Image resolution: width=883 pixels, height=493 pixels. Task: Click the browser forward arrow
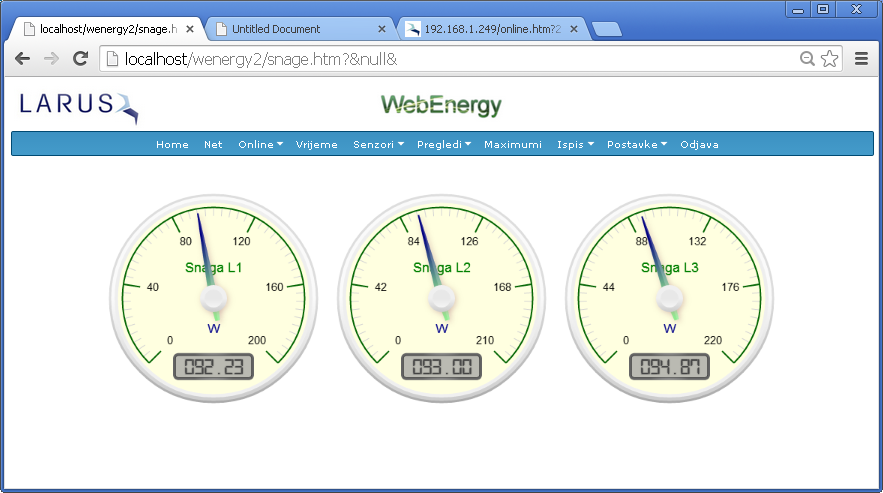50,59
